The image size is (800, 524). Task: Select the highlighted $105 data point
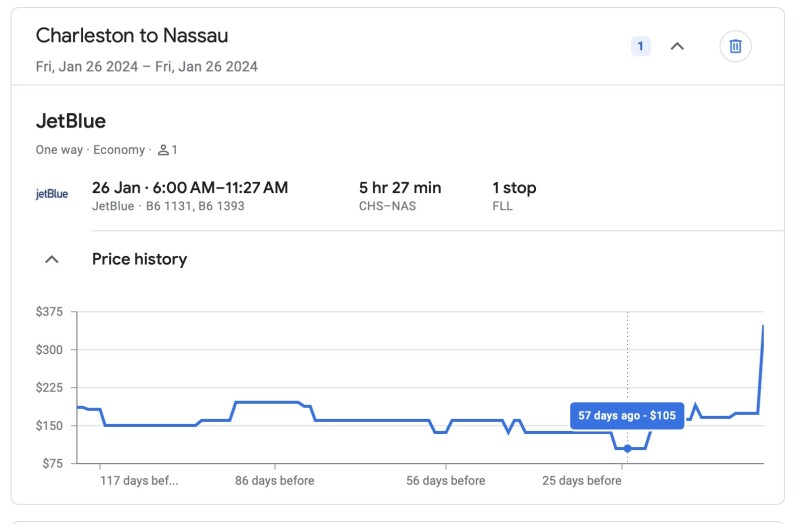627,448
